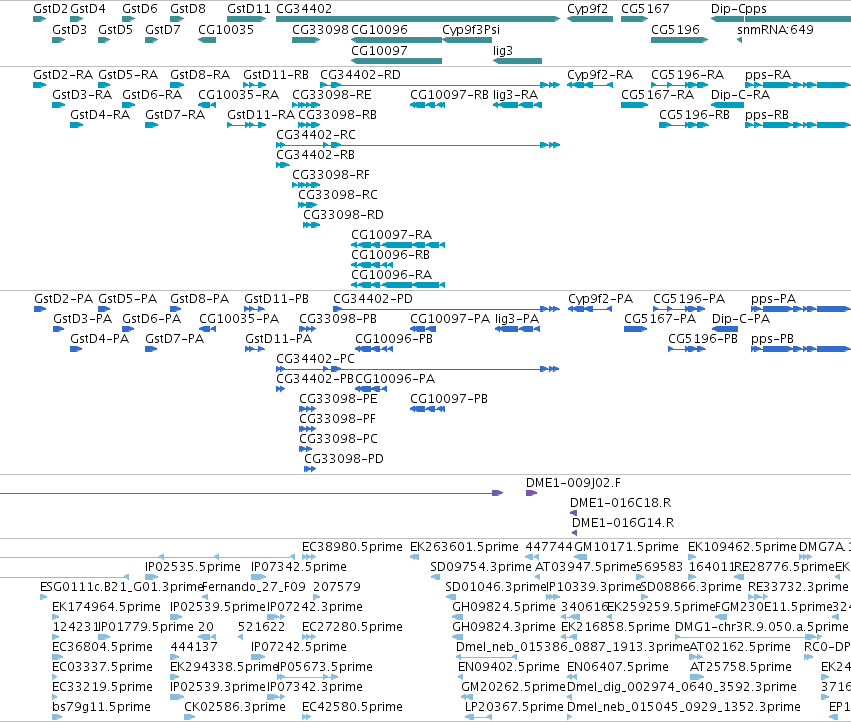The image size is (851, 722).
Task: Click the lig3 gene arrow glyph
Action: (x=517, y=61)
